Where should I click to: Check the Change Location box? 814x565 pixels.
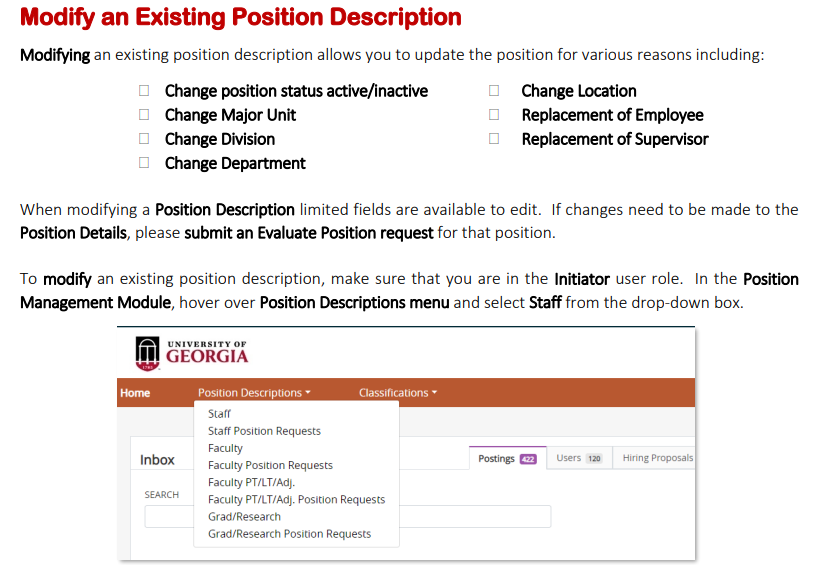coord(494,91)
